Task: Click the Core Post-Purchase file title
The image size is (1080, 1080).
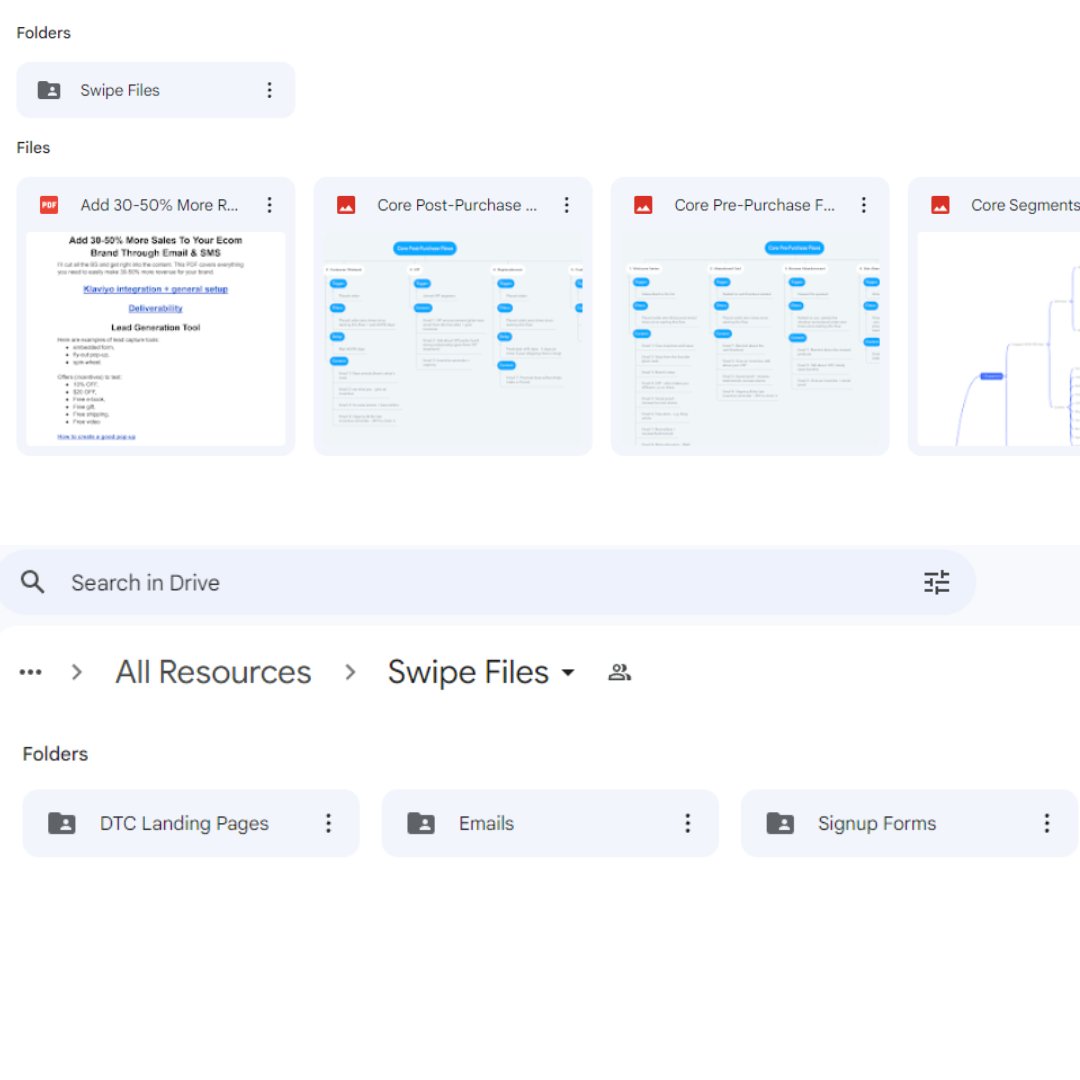Action: coord(457,205)
